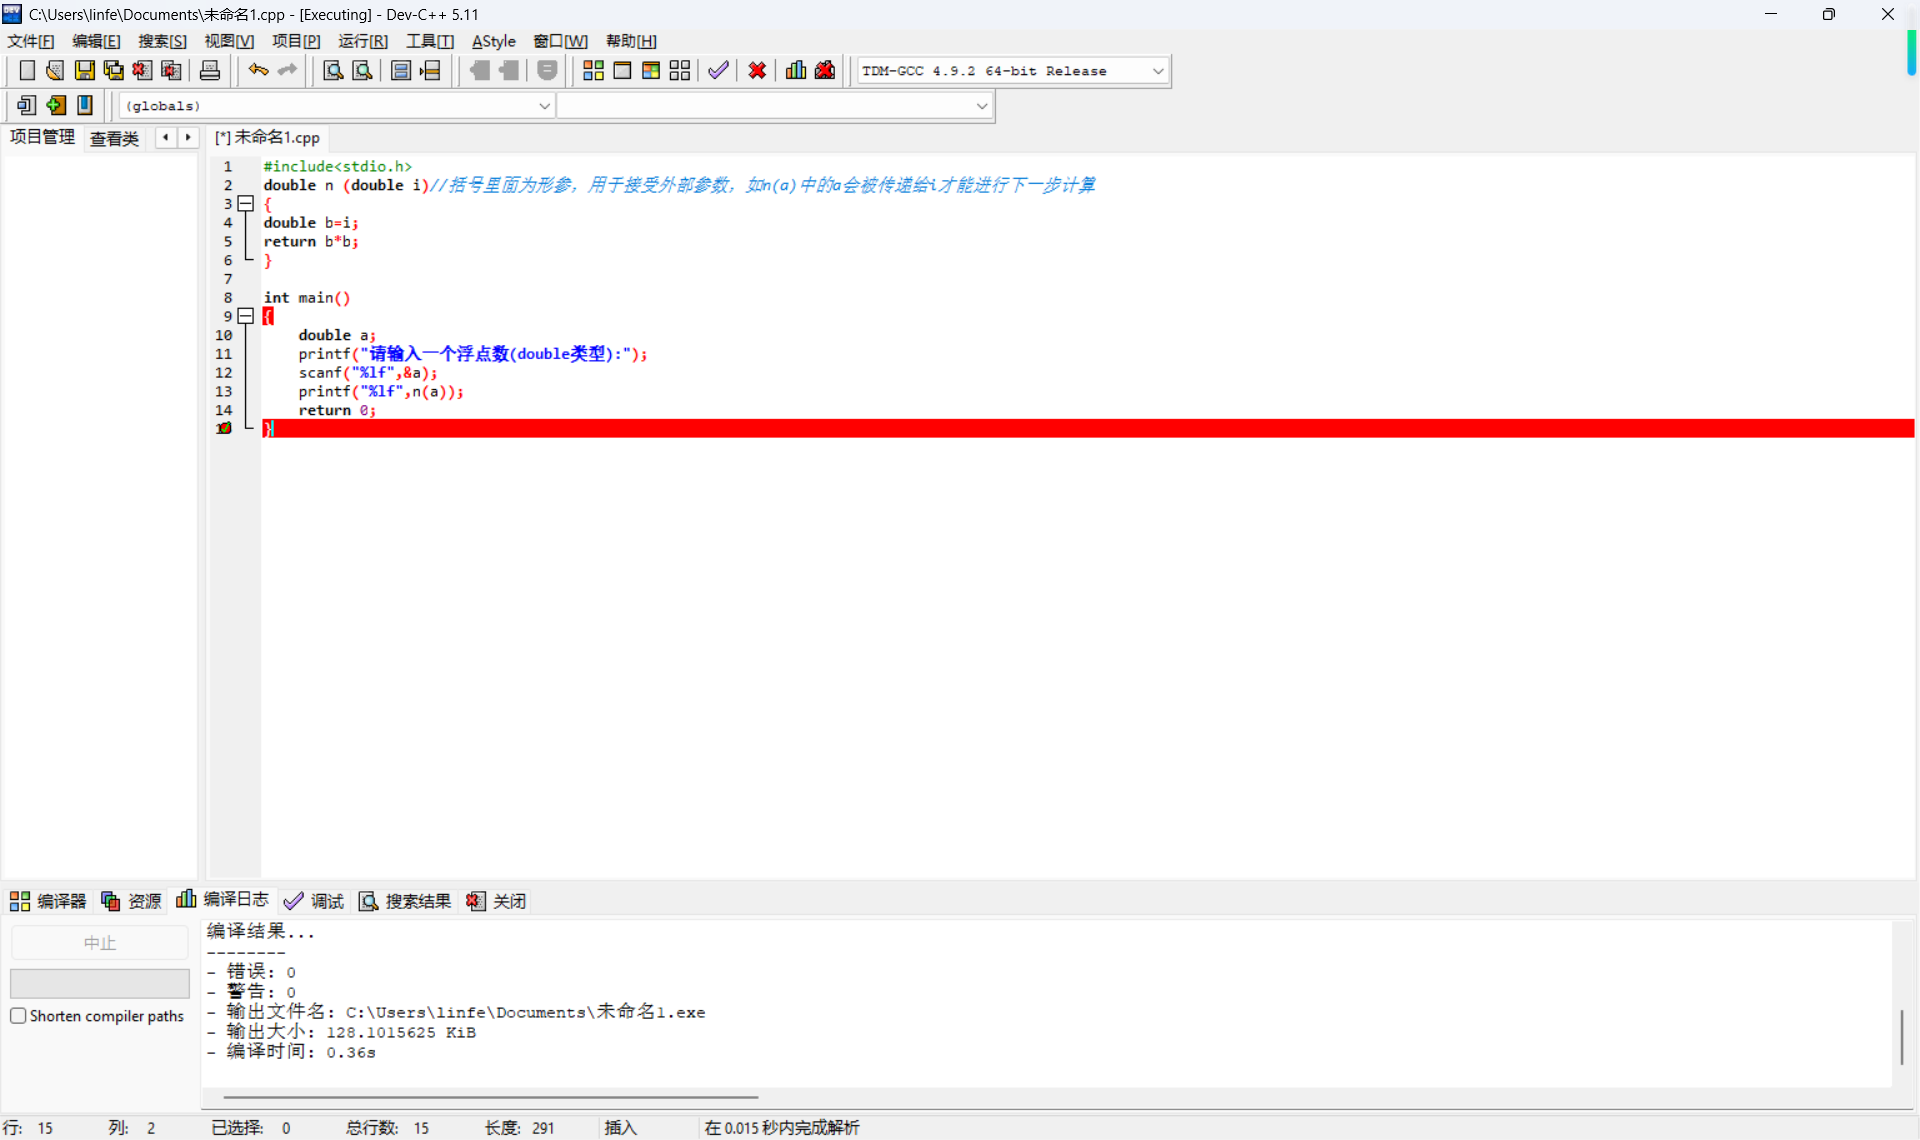This screenshot has height=1140, width=1920.
Task: Expand the (globals) scope dropdown
Action: point(544,106)
